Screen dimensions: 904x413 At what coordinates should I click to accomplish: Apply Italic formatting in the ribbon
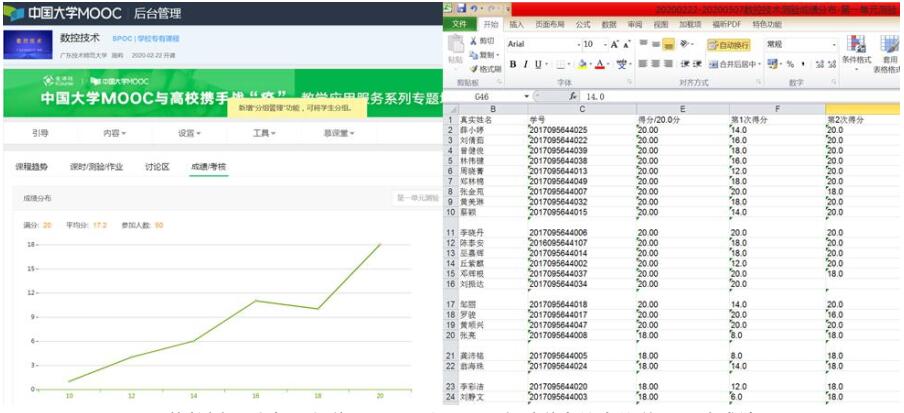point(525,64)
